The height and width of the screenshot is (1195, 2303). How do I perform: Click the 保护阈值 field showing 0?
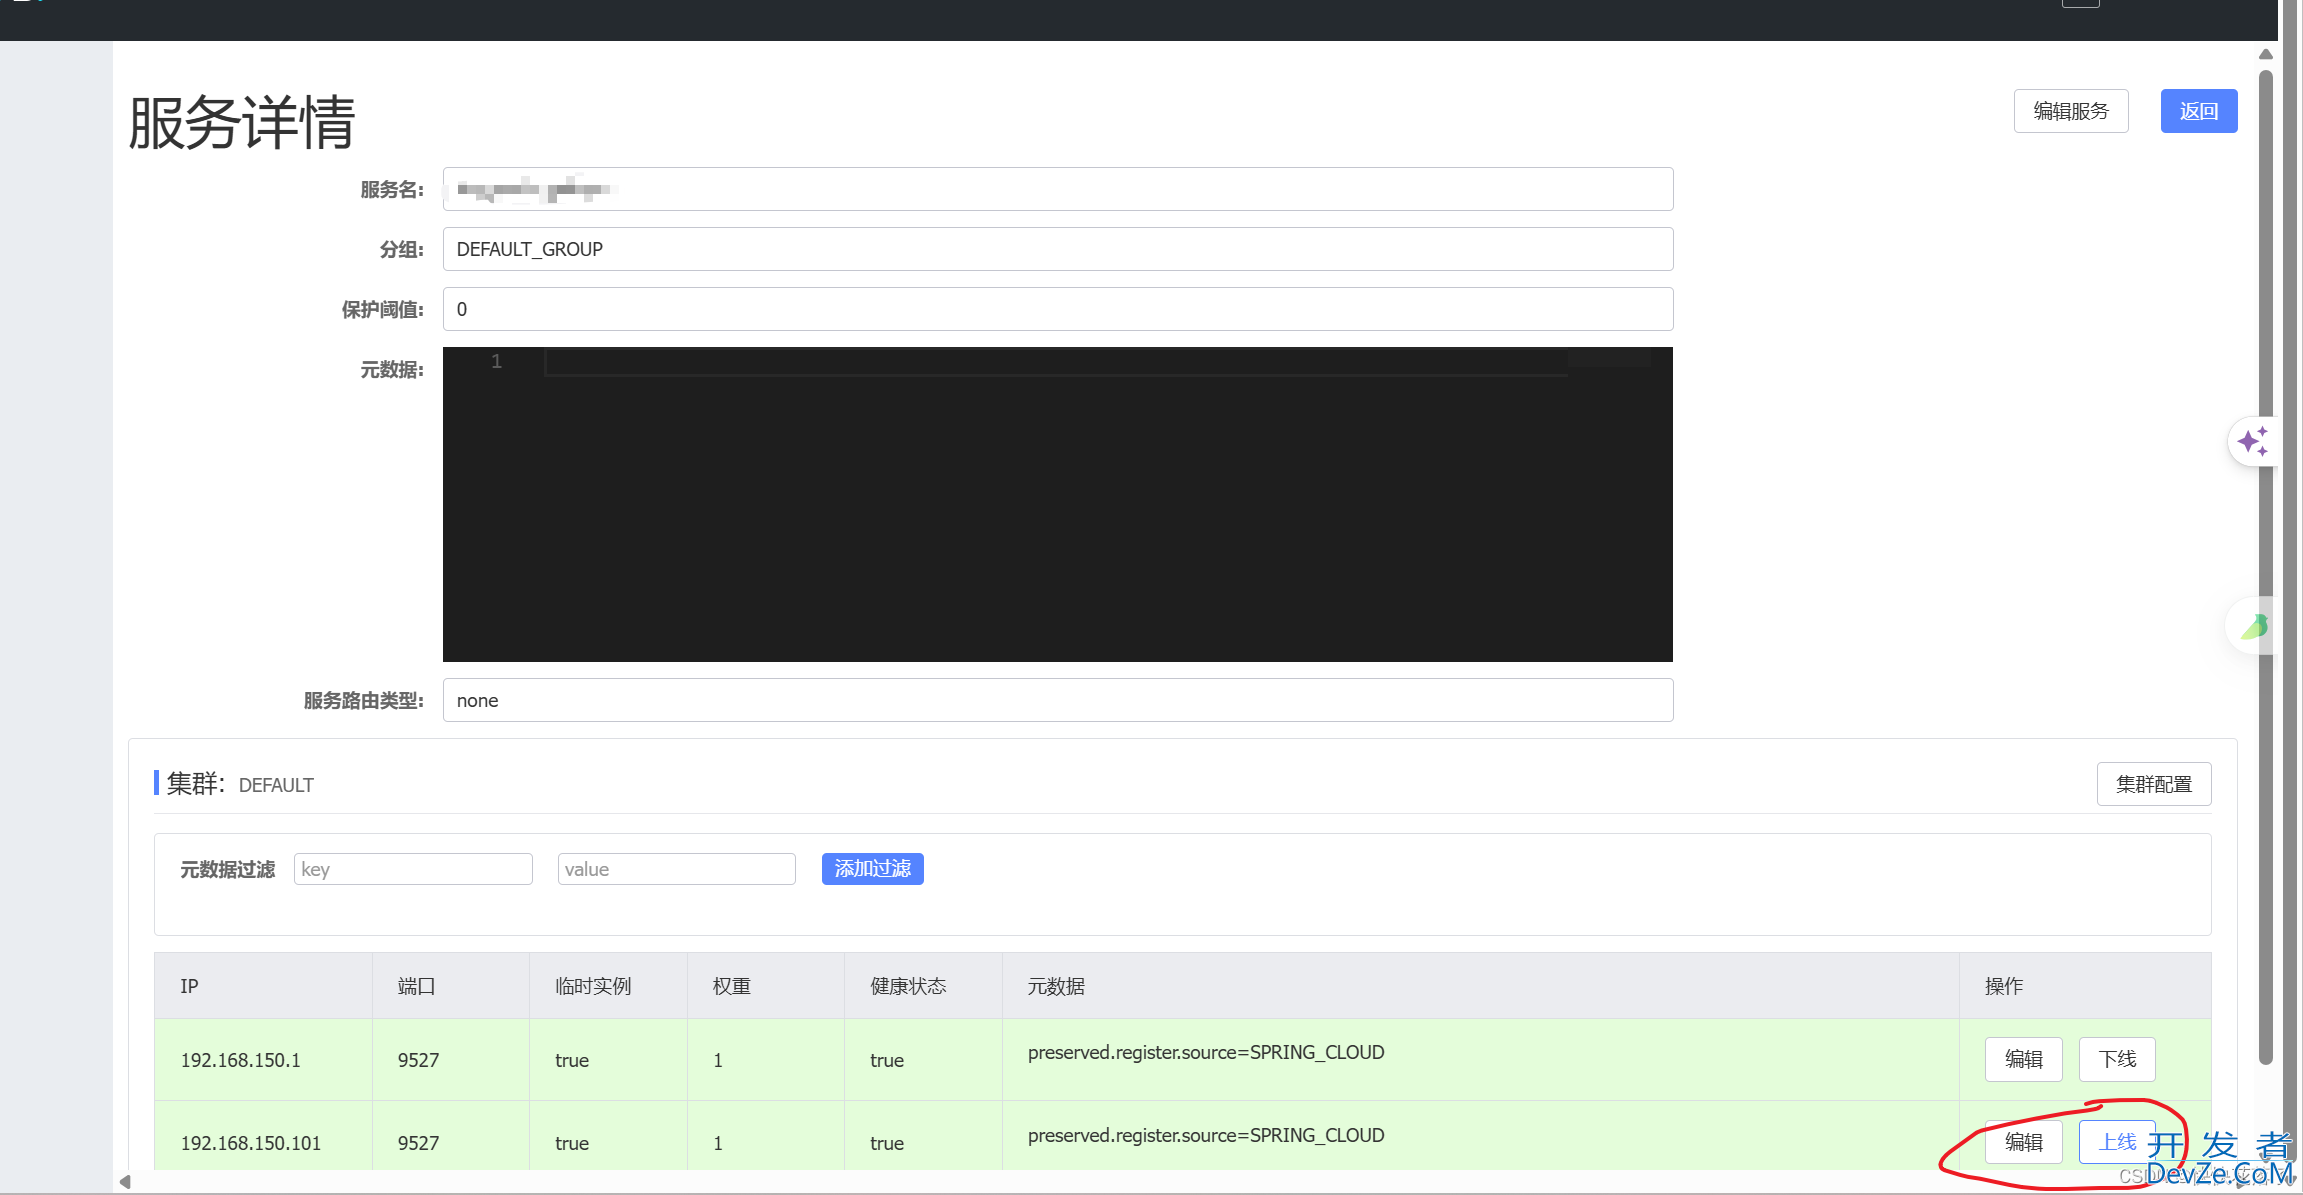click(1057, 309)
